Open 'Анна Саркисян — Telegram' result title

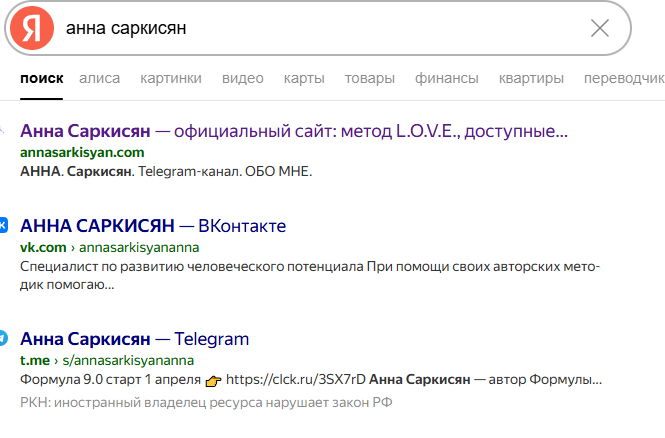134,339
